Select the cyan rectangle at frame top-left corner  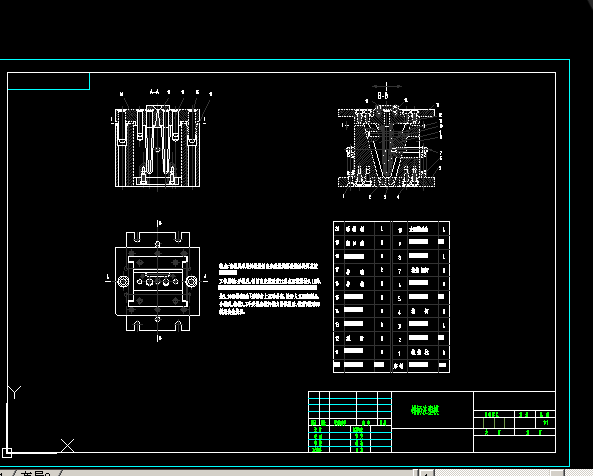coord(48,81)
